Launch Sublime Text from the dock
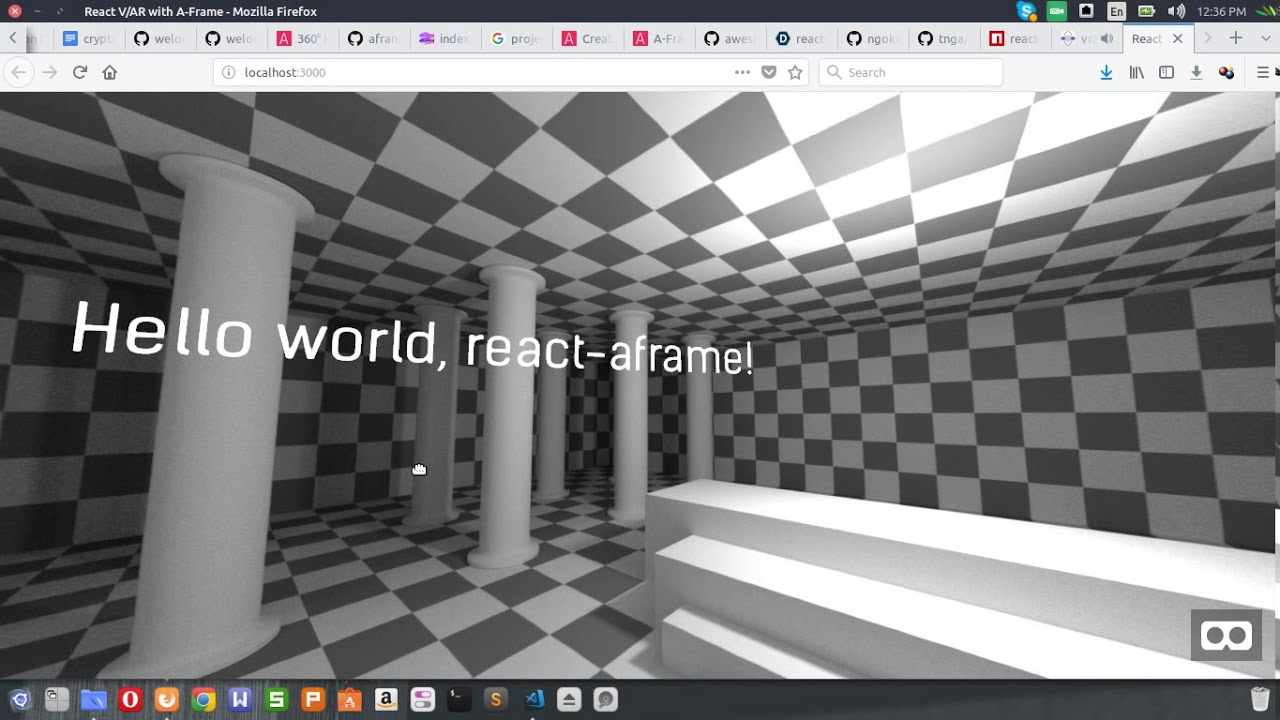This screenshot has width=1280, height=720. [495, 700]
